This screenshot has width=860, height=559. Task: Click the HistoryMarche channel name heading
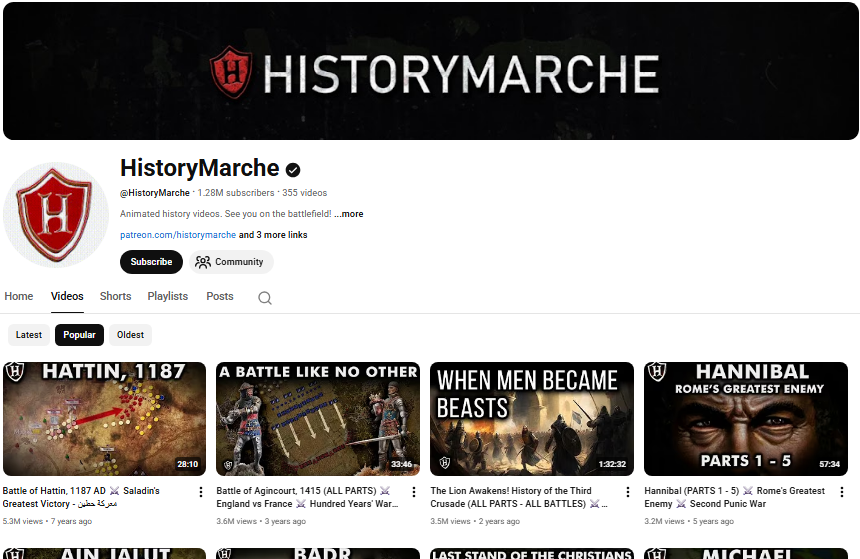click(200, 168)
